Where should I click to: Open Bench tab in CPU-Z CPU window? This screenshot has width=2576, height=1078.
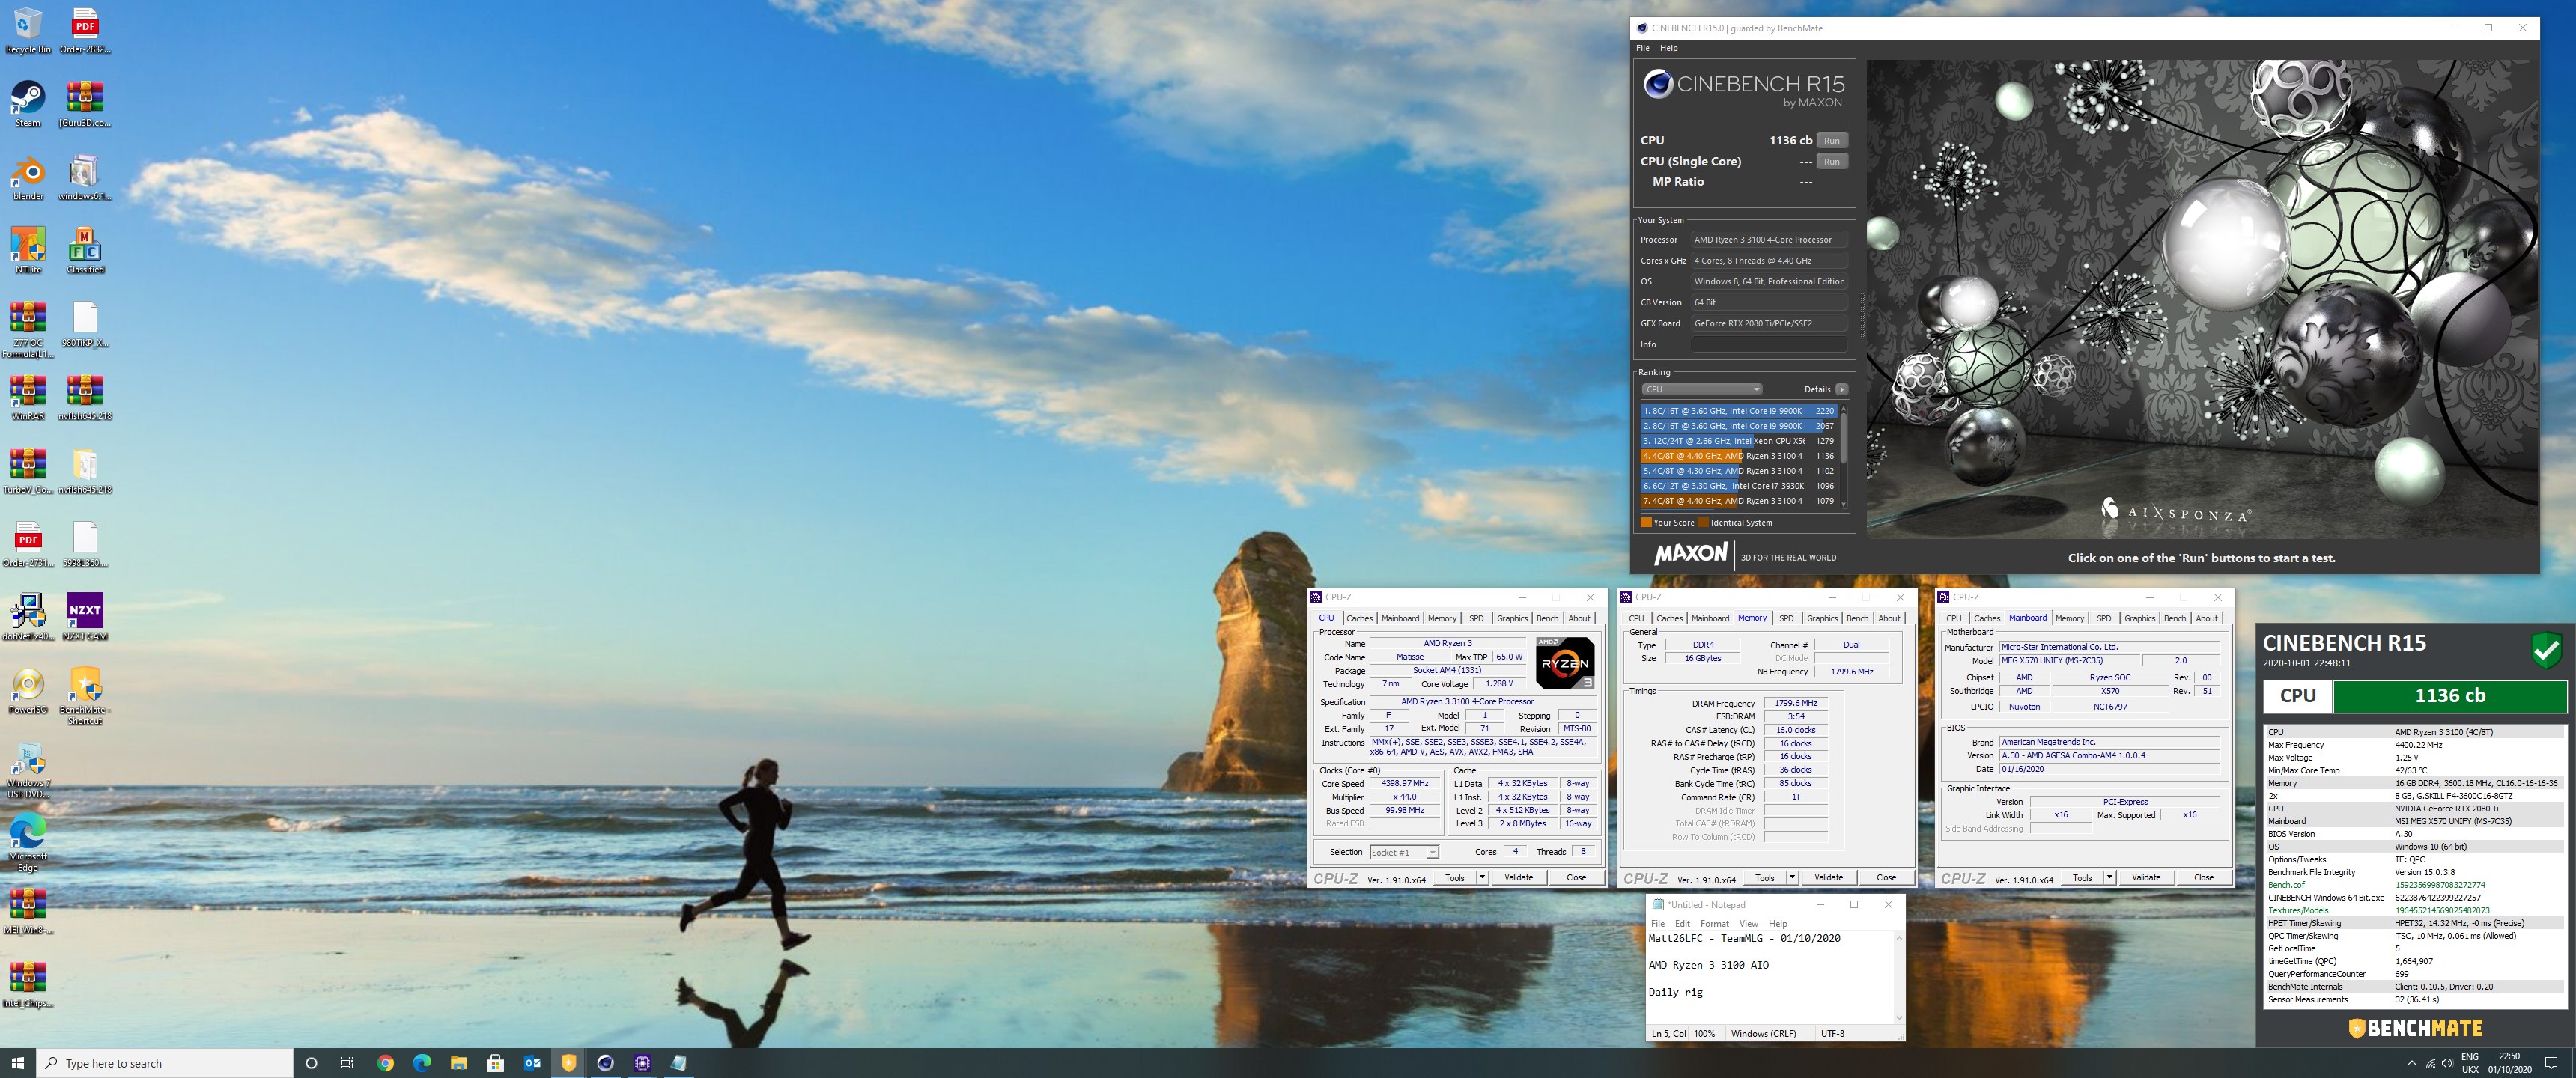coord(1547,618)
